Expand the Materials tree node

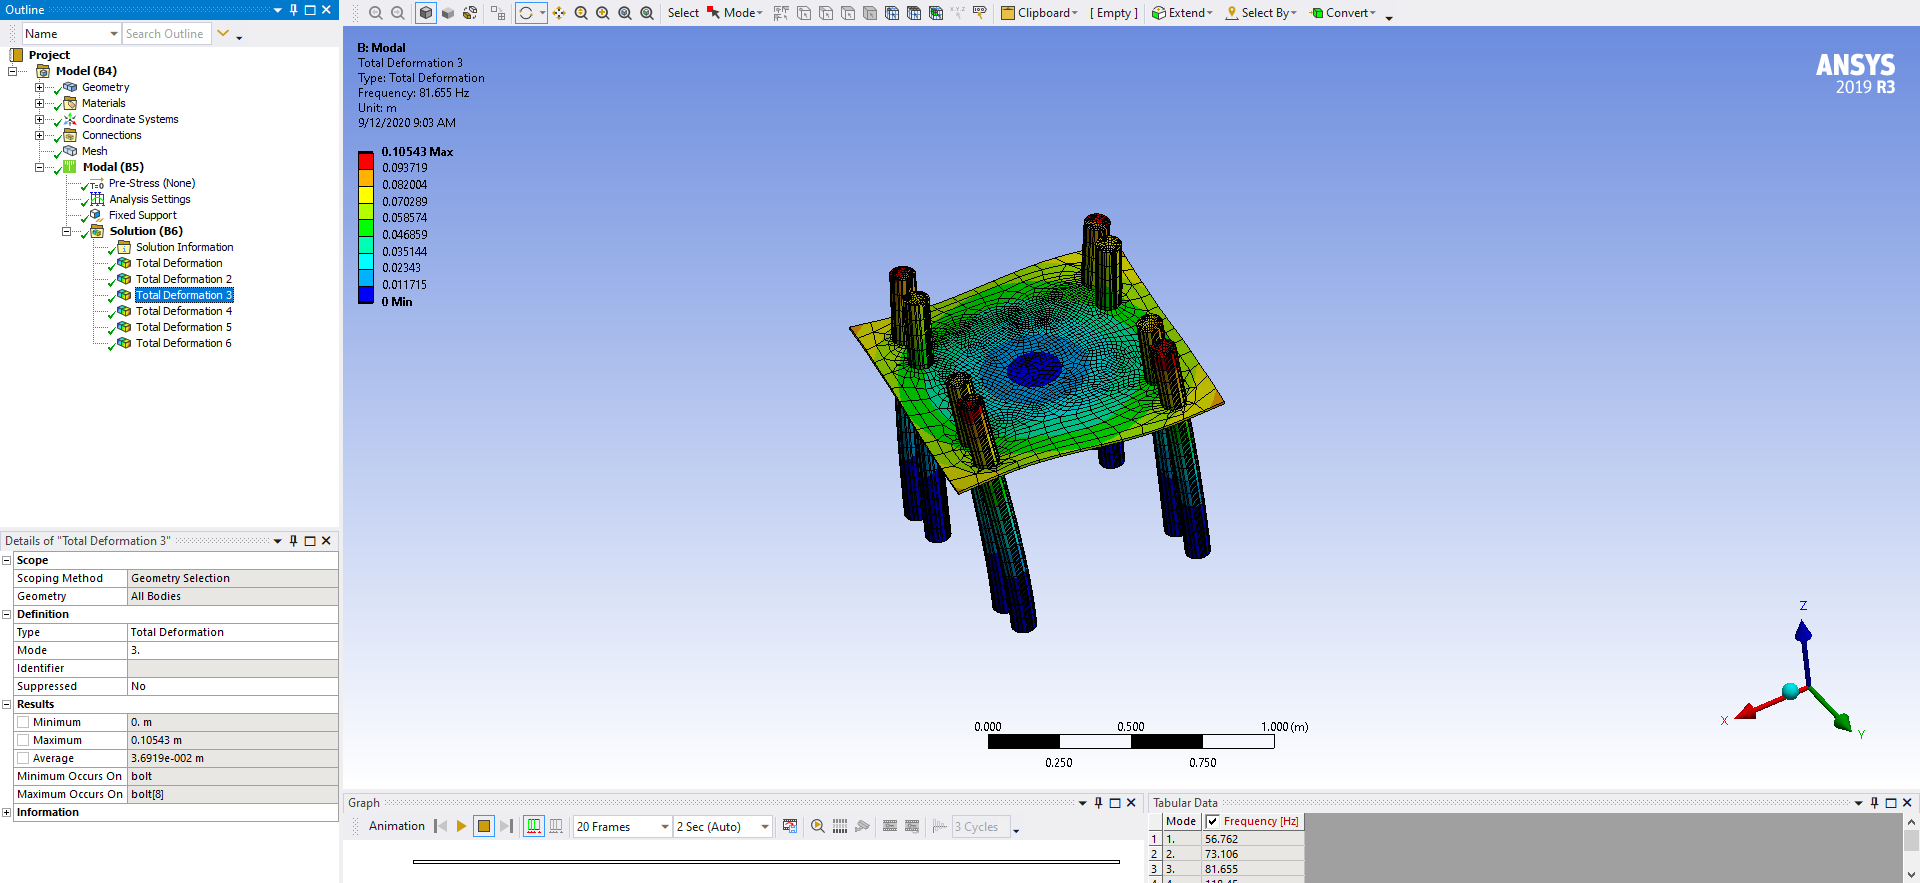[x=39, y=103]
